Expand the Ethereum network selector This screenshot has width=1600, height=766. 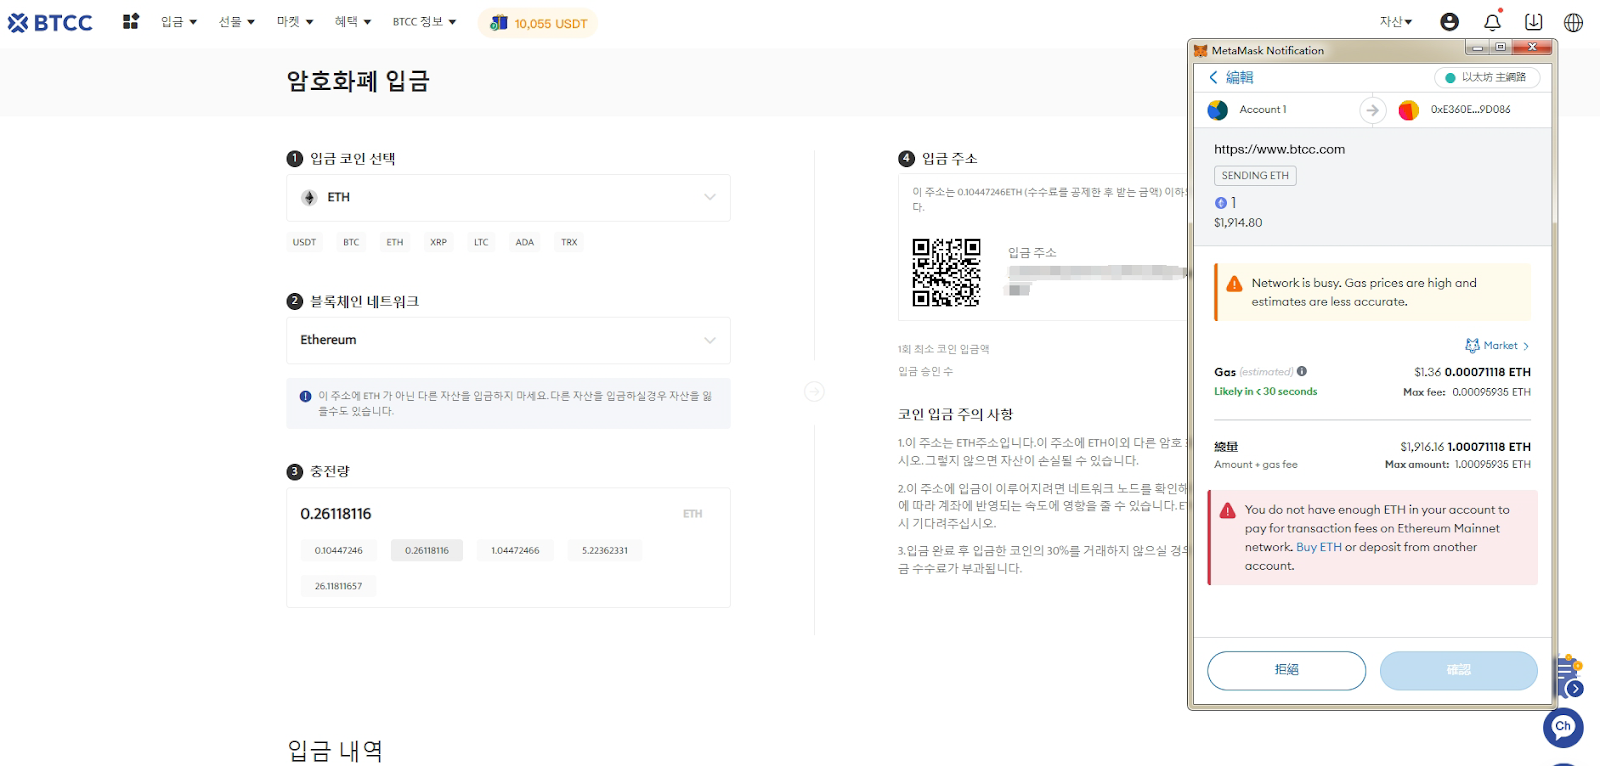[x=508, y=341]
